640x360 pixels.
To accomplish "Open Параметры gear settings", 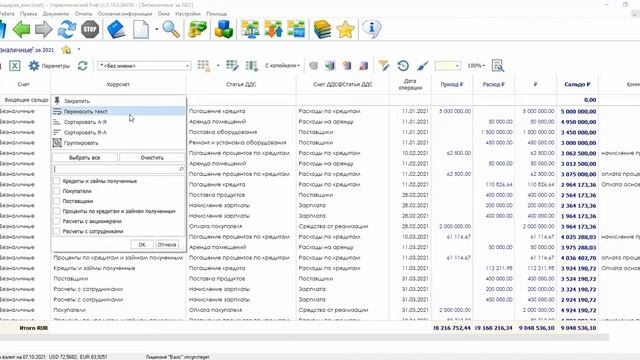I will click(49, 65).
